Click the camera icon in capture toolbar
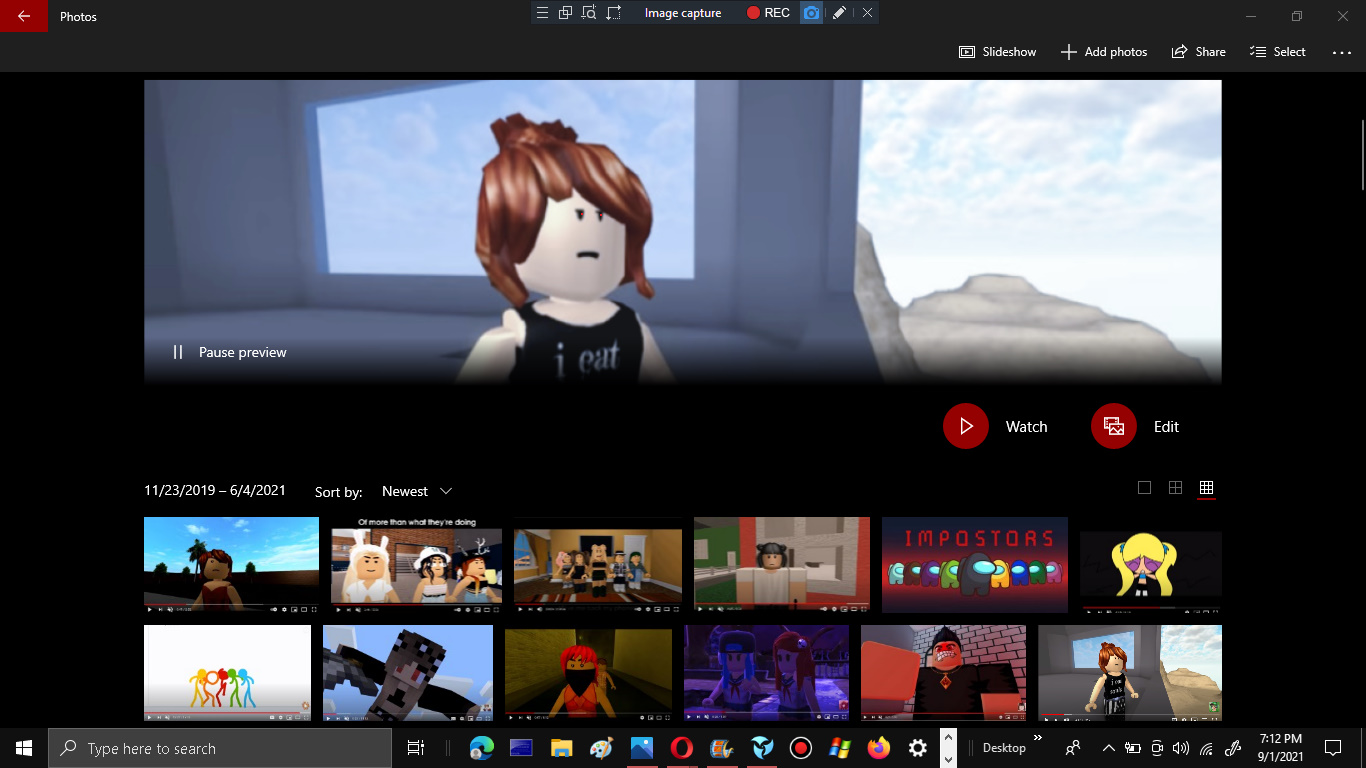 [811, 13]
